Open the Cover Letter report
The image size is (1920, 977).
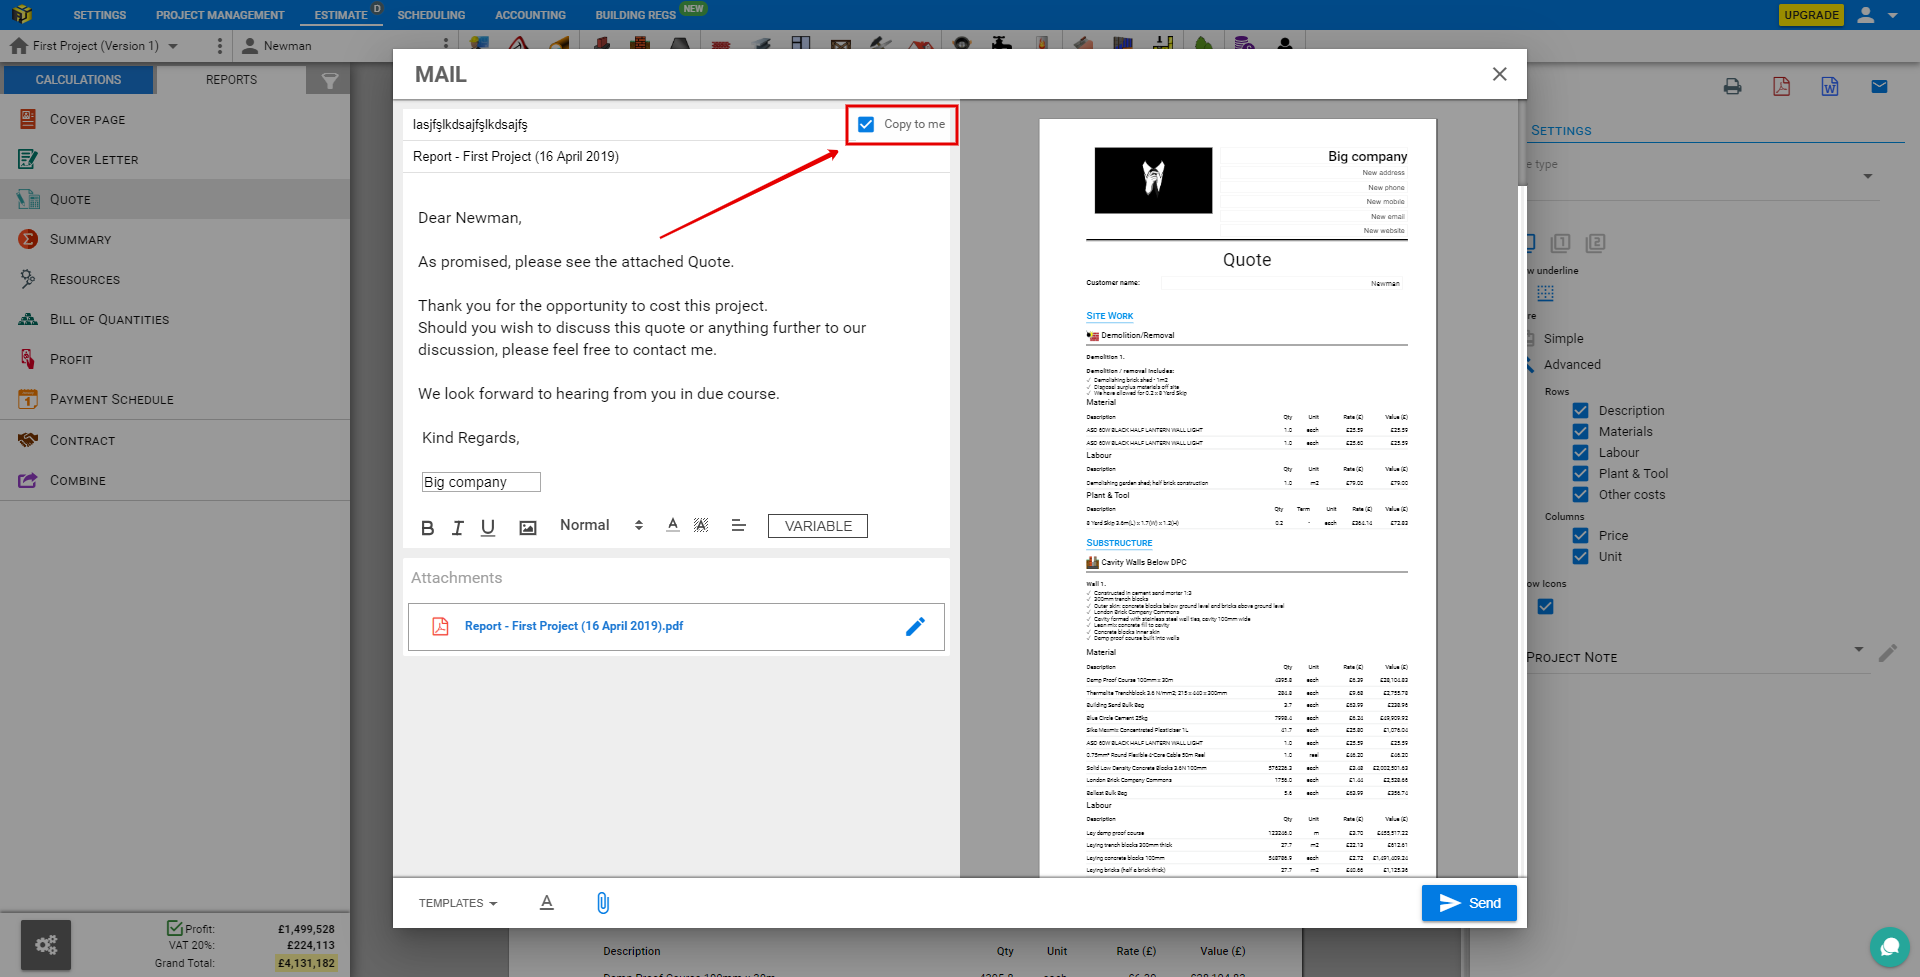[175, 159]
